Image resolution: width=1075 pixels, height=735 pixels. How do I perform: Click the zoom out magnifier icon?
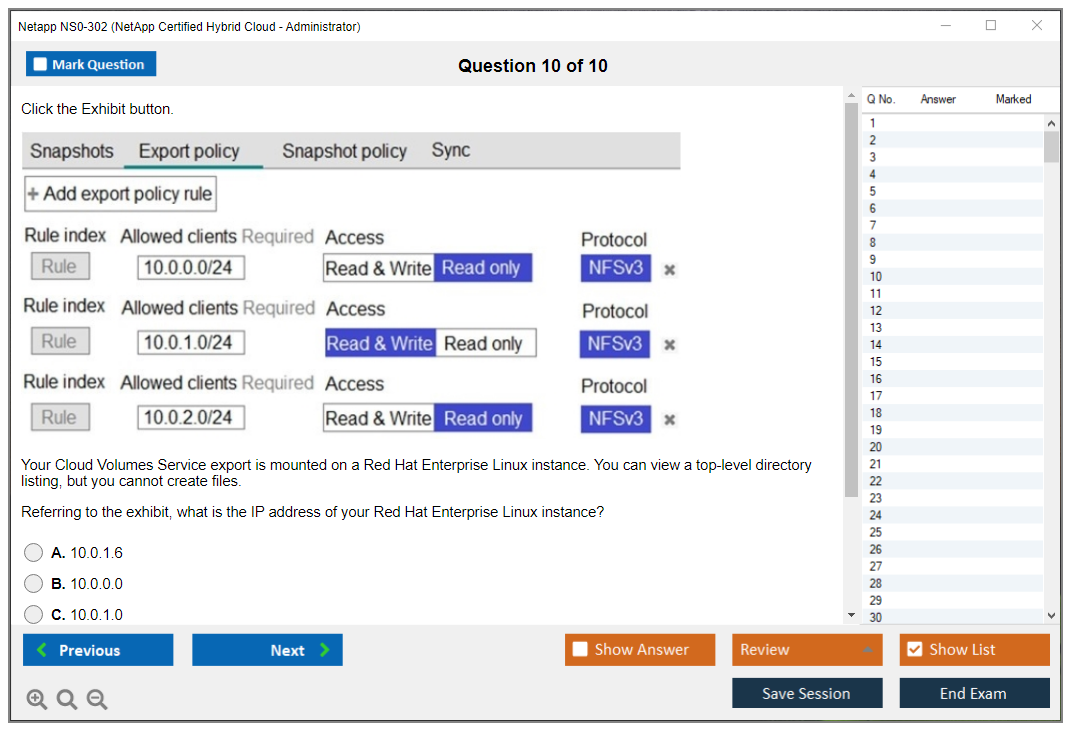(x=97, y=700)
